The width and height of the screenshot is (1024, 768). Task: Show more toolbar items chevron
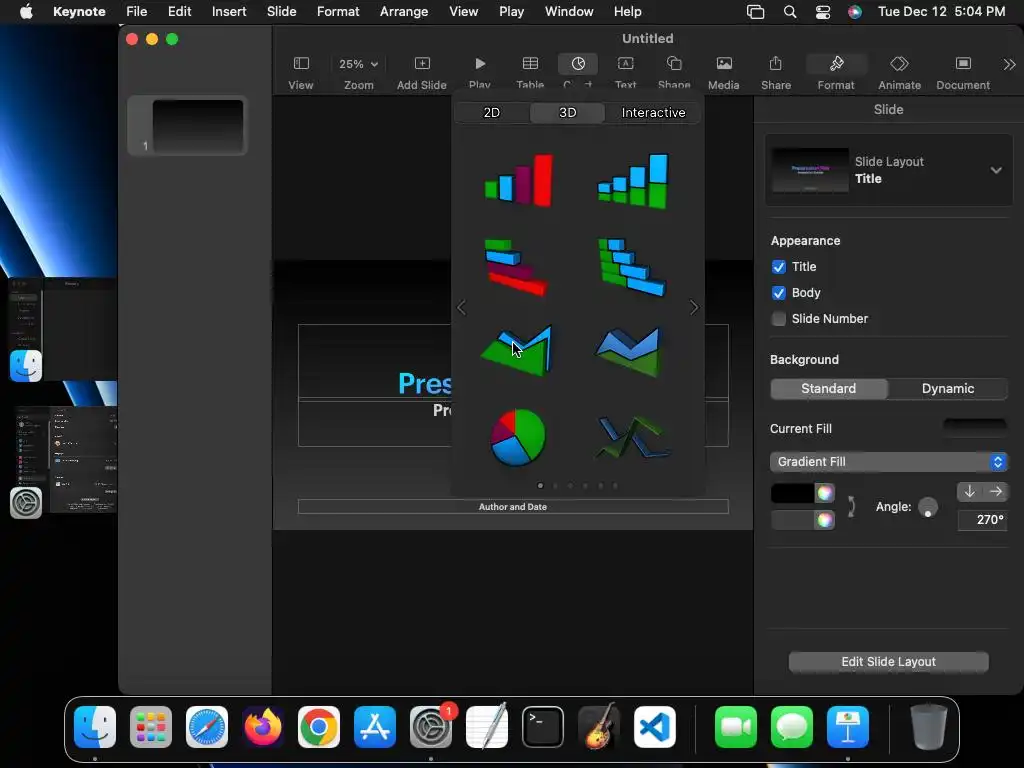(x=1010, y=64)
